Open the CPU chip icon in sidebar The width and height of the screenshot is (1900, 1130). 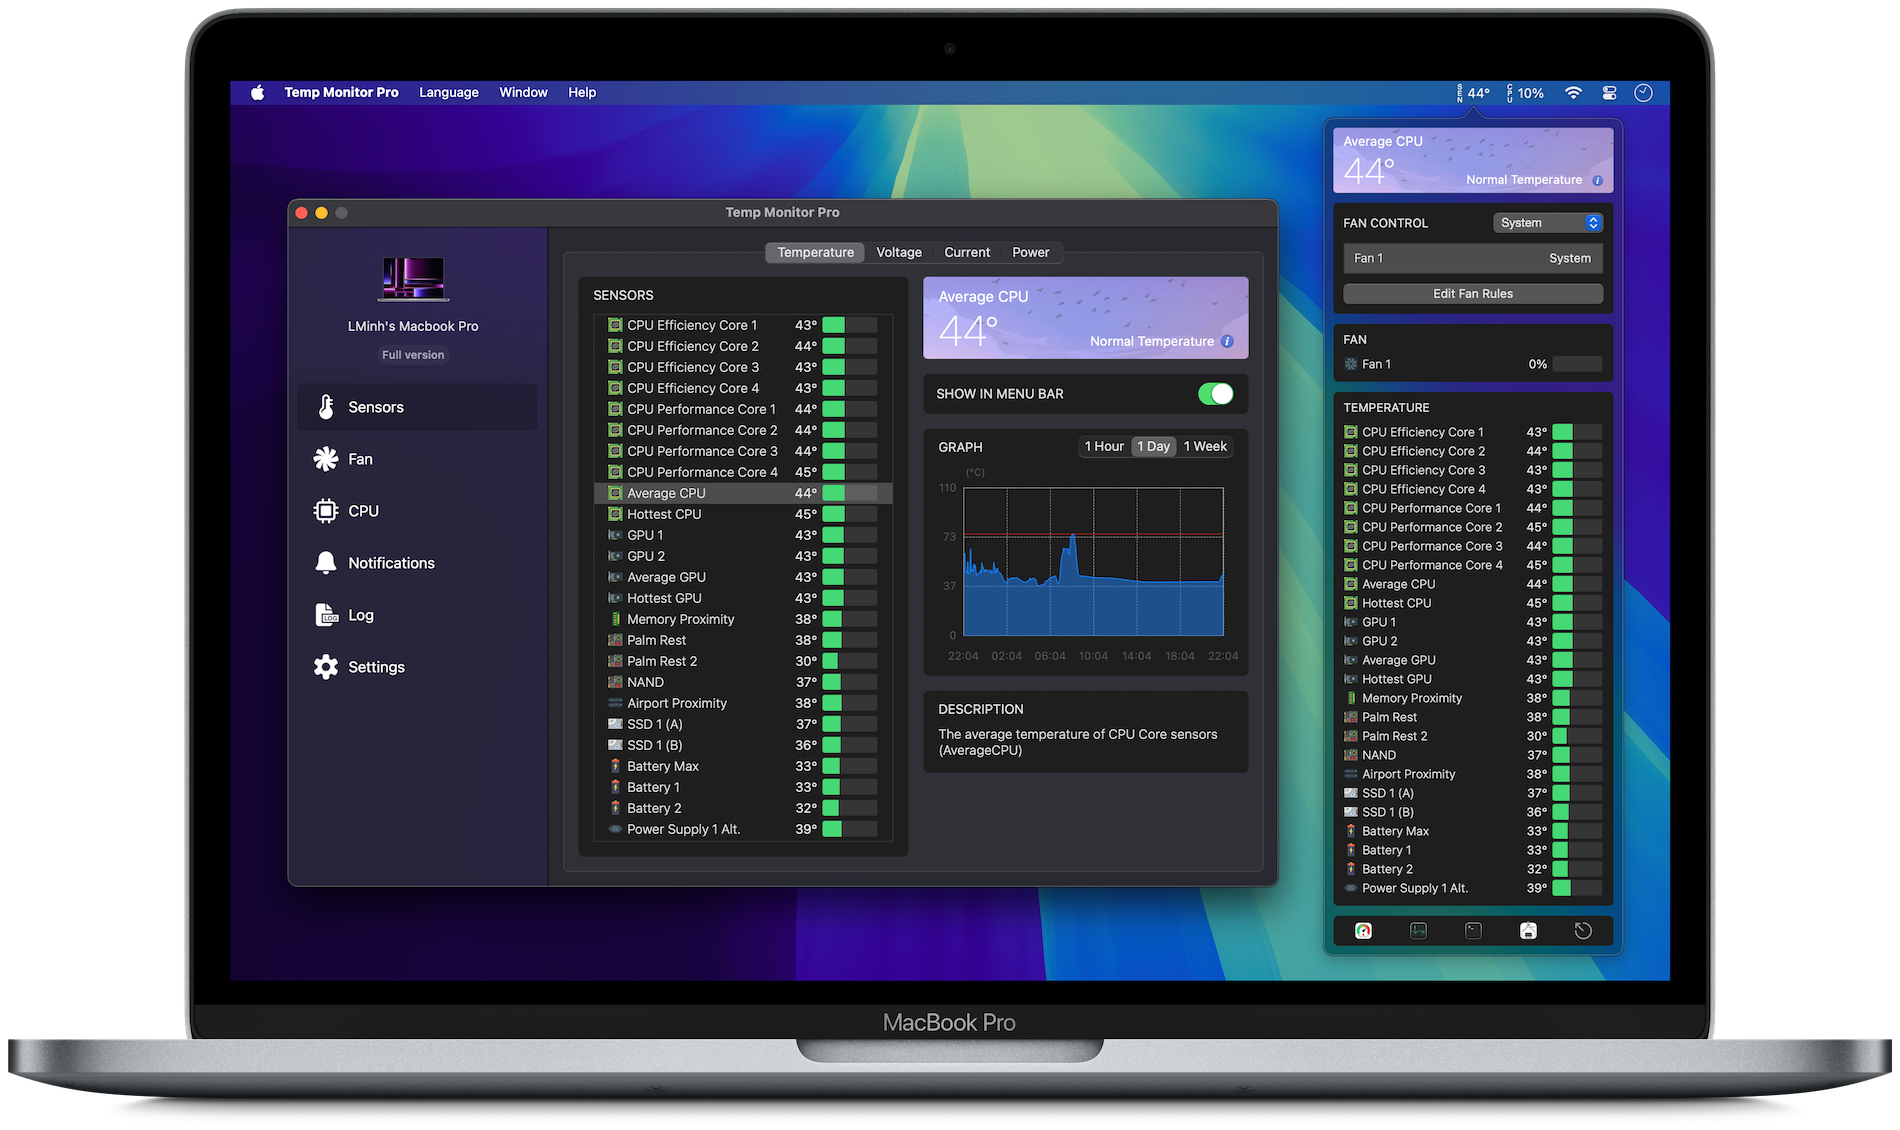(326, 511)
